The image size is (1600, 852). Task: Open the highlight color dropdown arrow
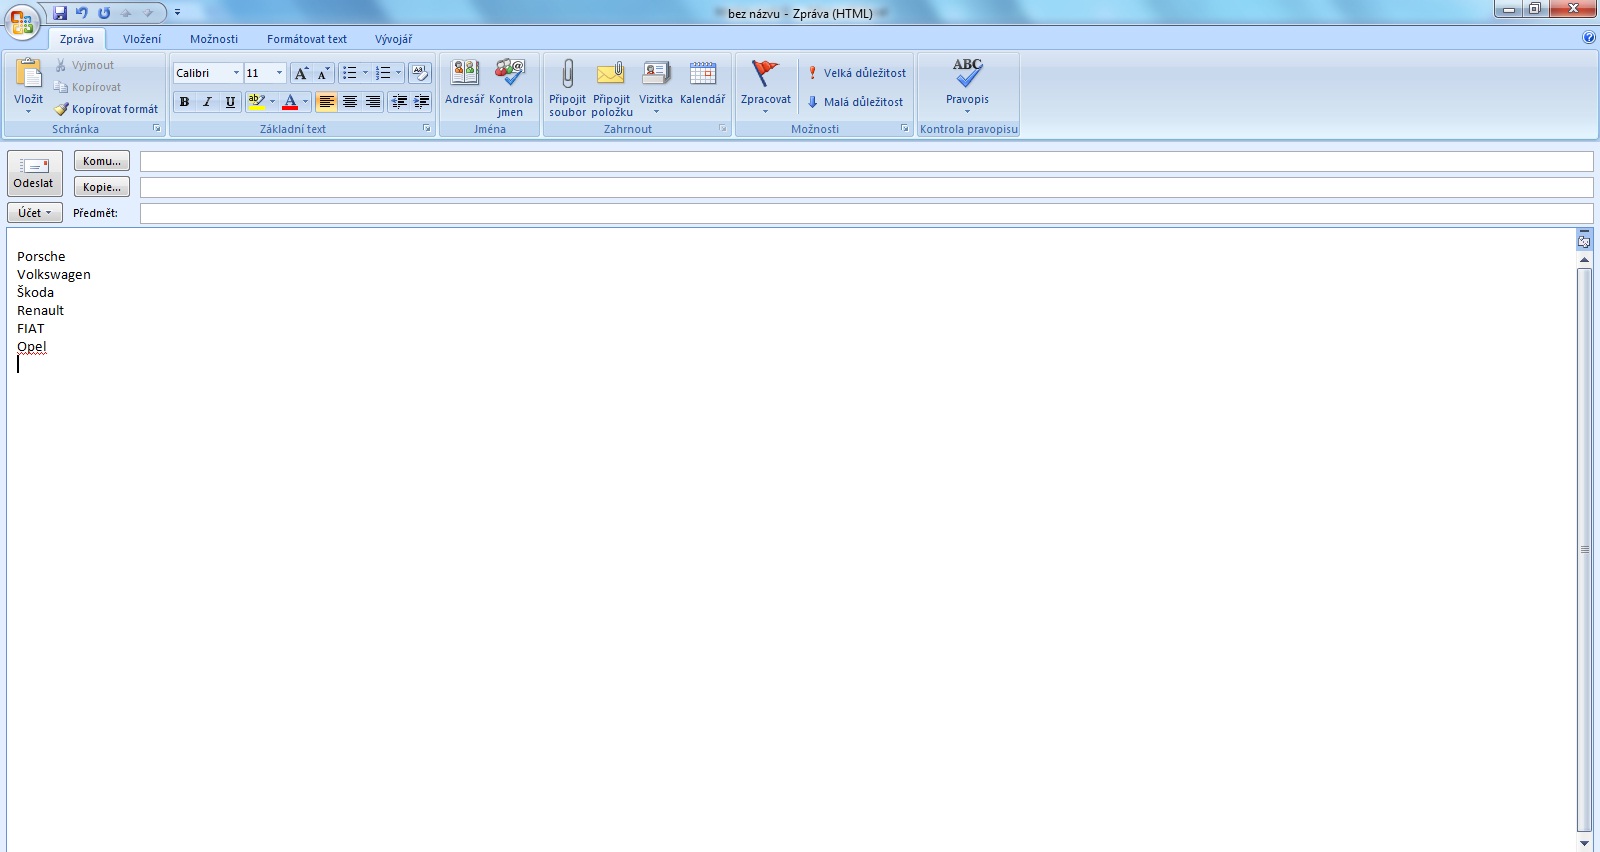272,102
